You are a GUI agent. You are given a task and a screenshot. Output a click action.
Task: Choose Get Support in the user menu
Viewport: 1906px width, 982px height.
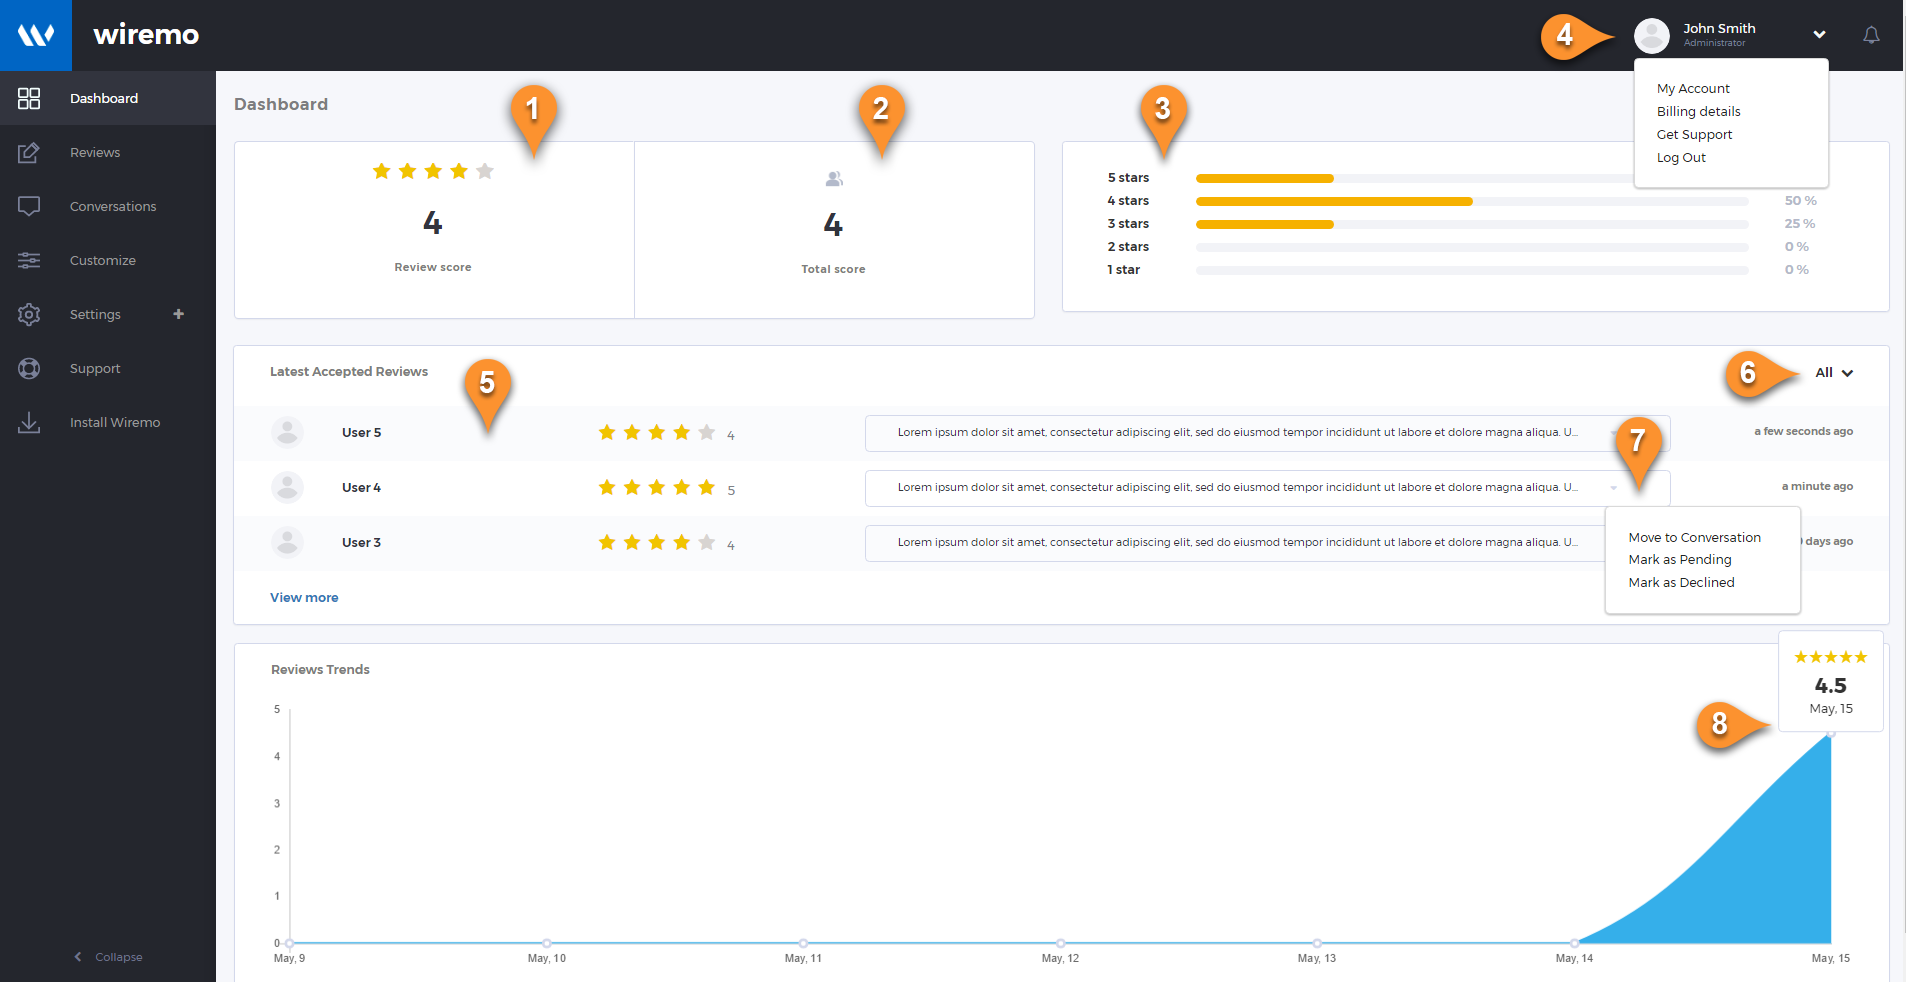[1694, 134]
